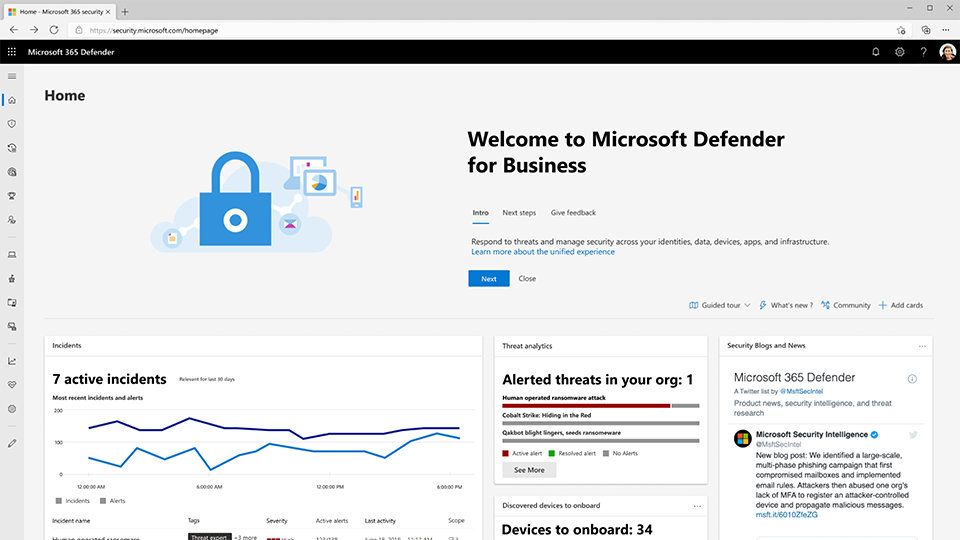Open the Hunting icon in sidebar
This screenshot has height=540, width=960.
(x=12, y=148)
